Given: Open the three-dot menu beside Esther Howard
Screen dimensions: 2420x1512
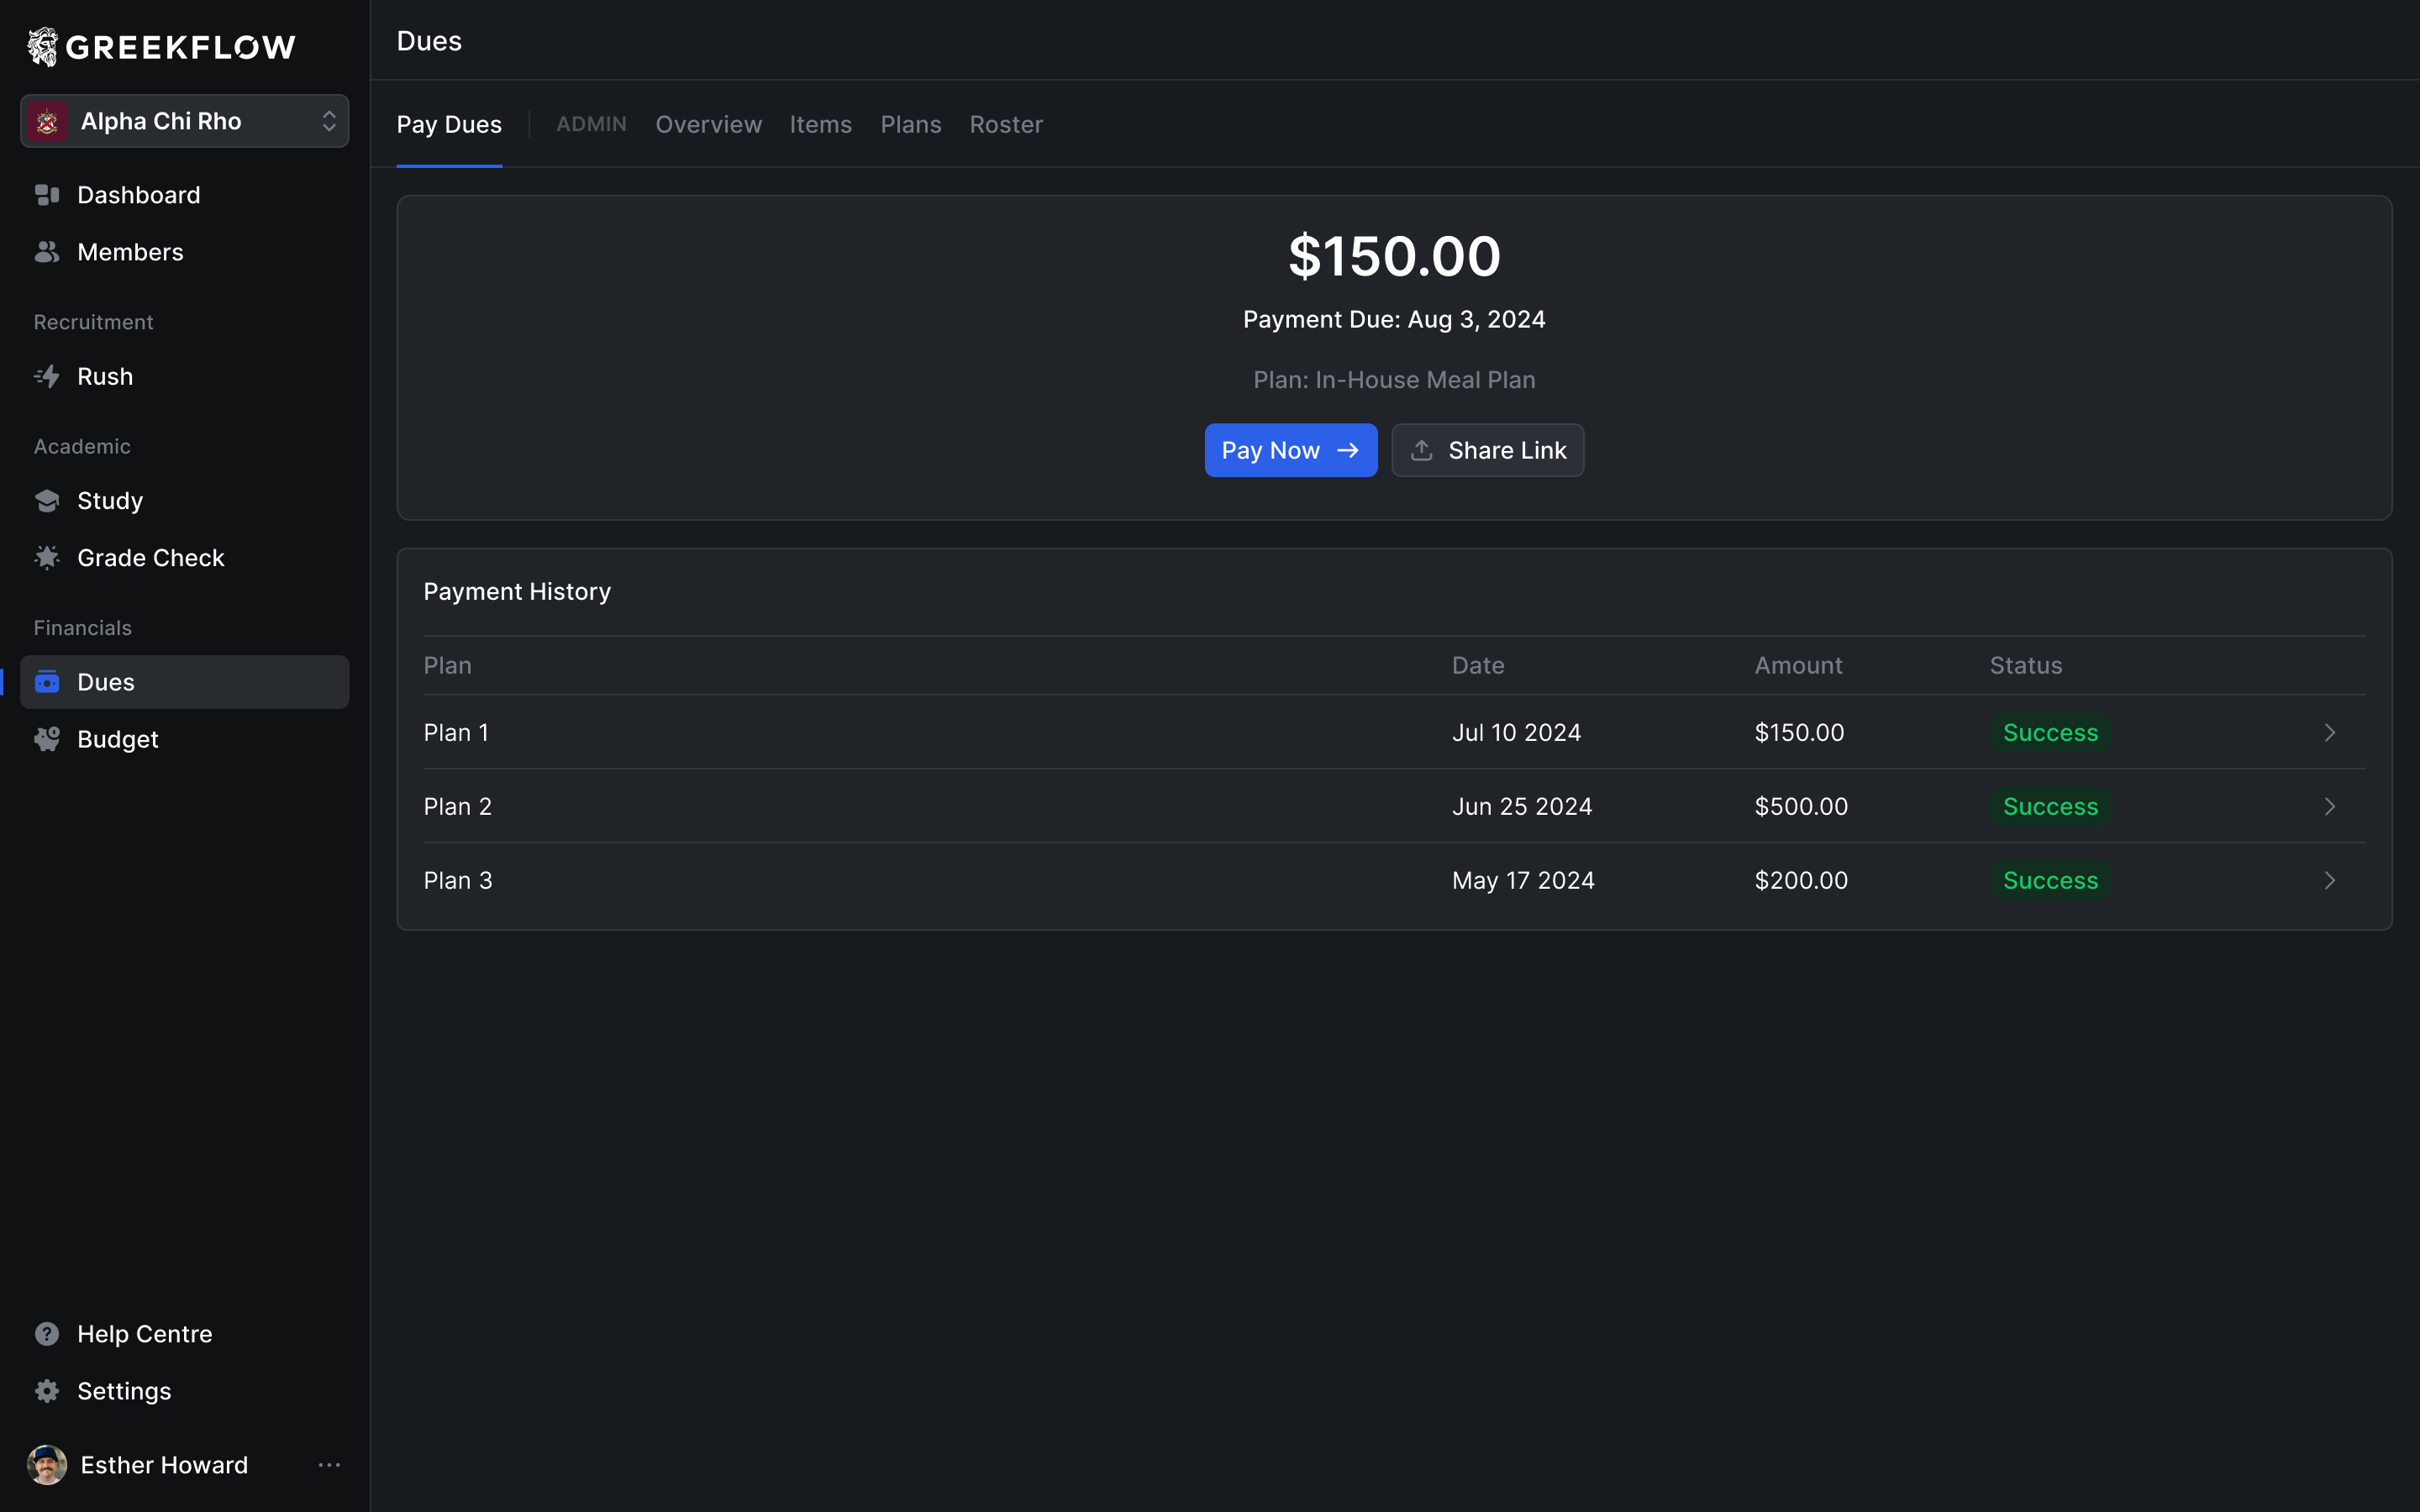Looking at the screenshot, I should [329, 1465].
